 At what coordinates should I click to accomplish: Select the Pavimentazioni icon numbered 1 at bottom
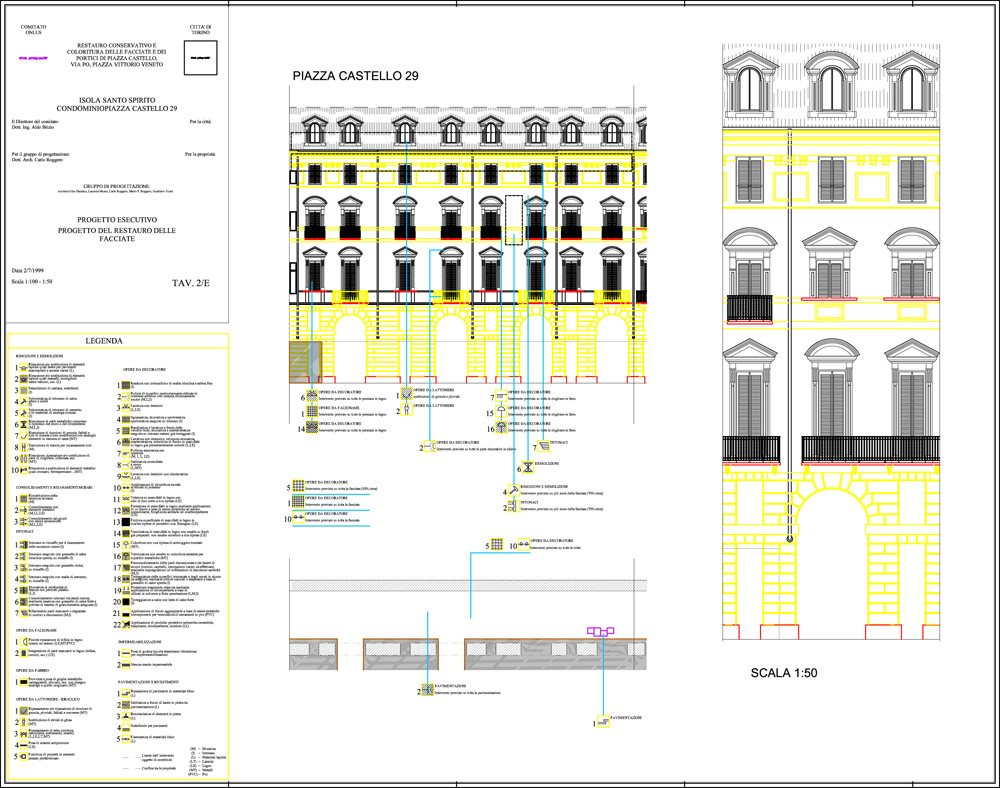[x=603, y=722]
